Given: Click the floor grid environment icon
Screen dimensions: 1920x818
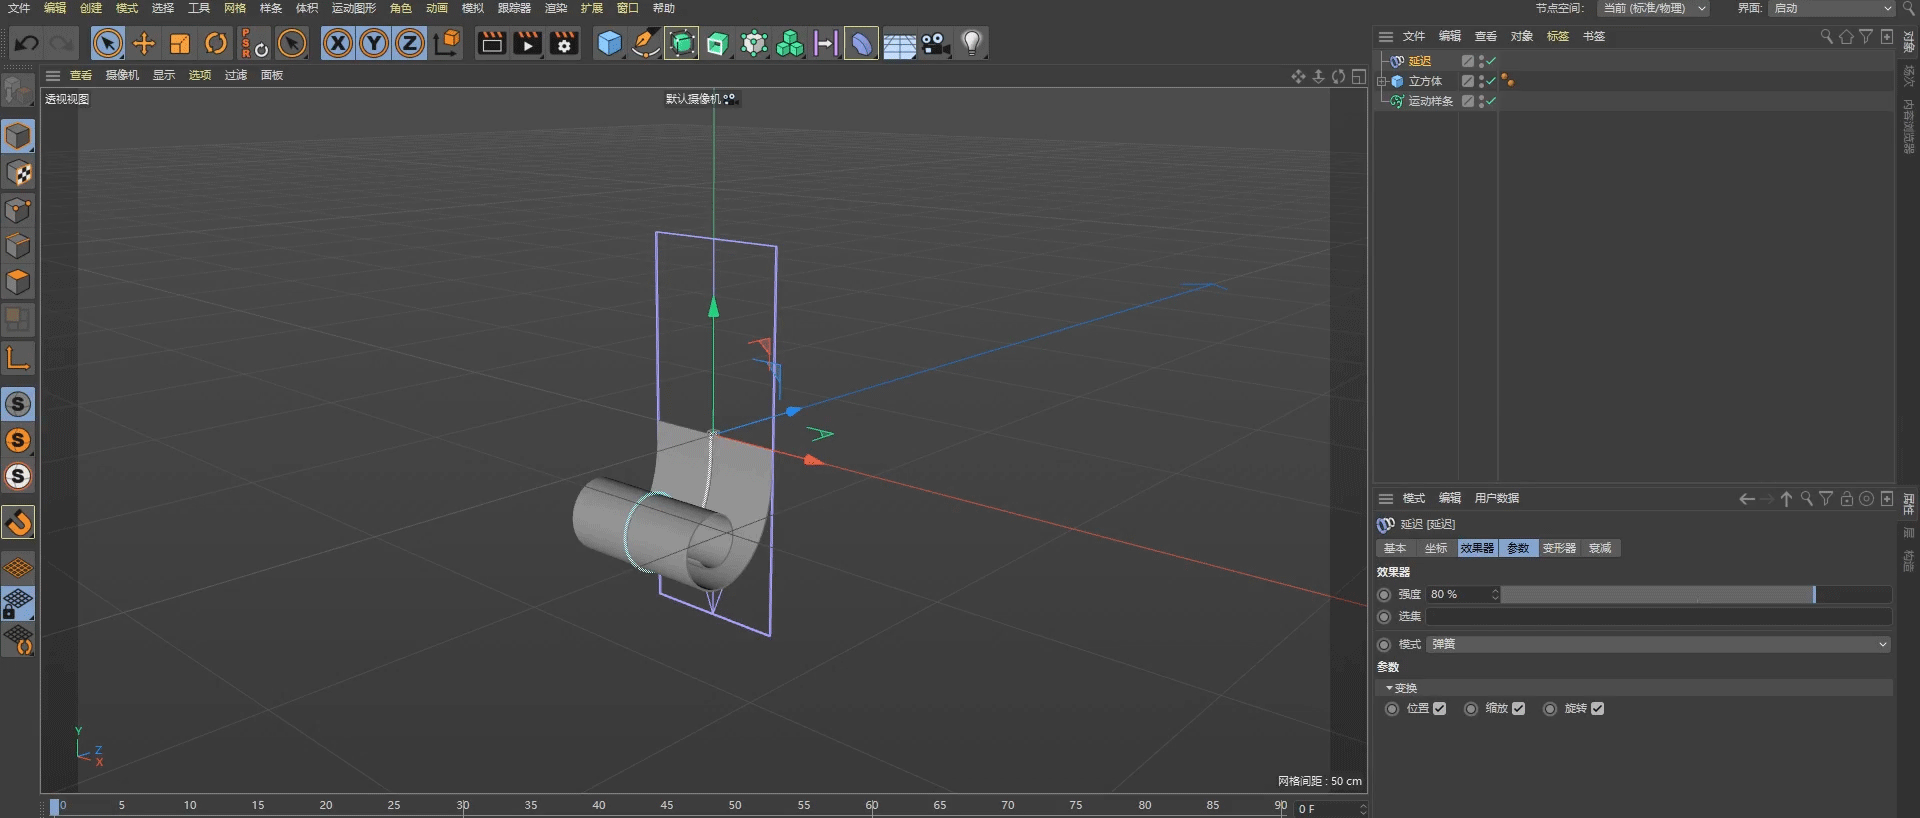Looking at the screenshot, I should coord(899,44).
